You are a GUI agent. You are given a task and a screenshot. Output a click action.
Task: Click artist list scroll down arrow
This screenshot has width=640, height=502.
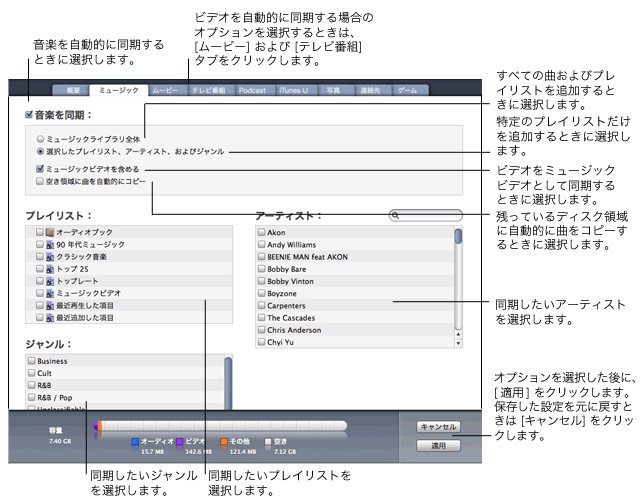point(458,343)
